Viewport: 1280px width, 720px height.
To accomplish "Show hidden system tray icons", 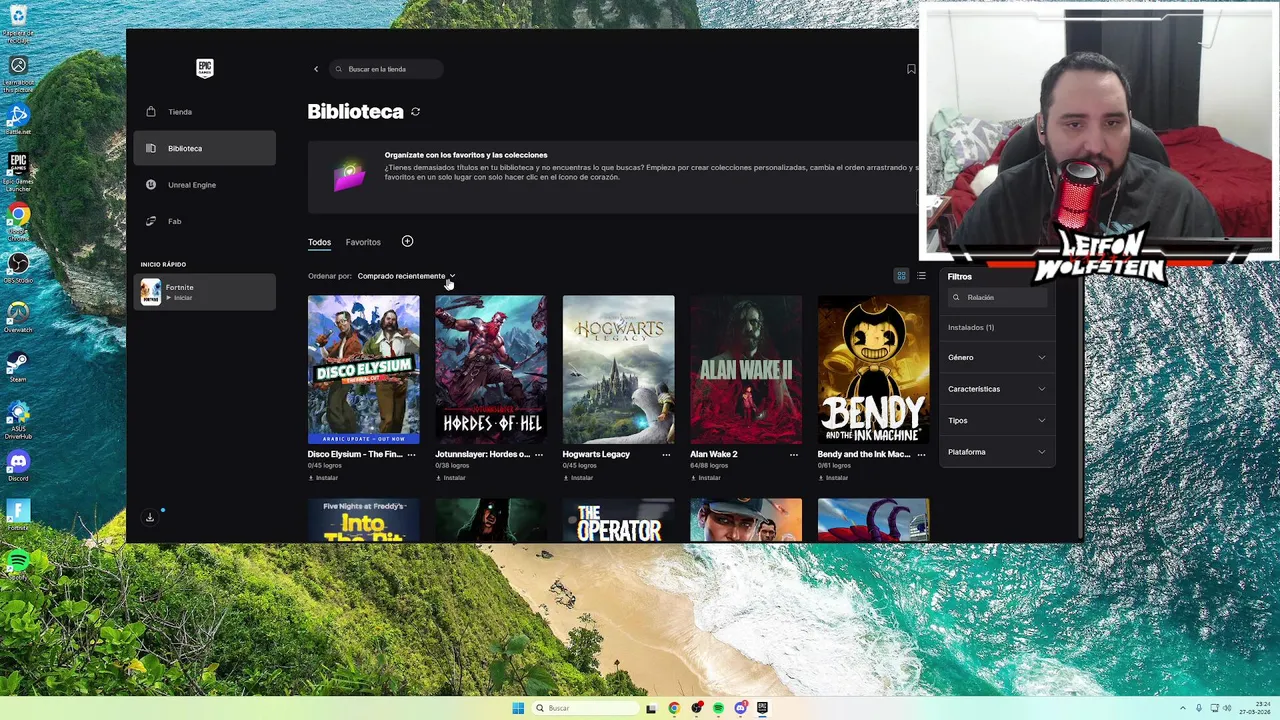I will pyautogui.click(x=1183, y=708).
